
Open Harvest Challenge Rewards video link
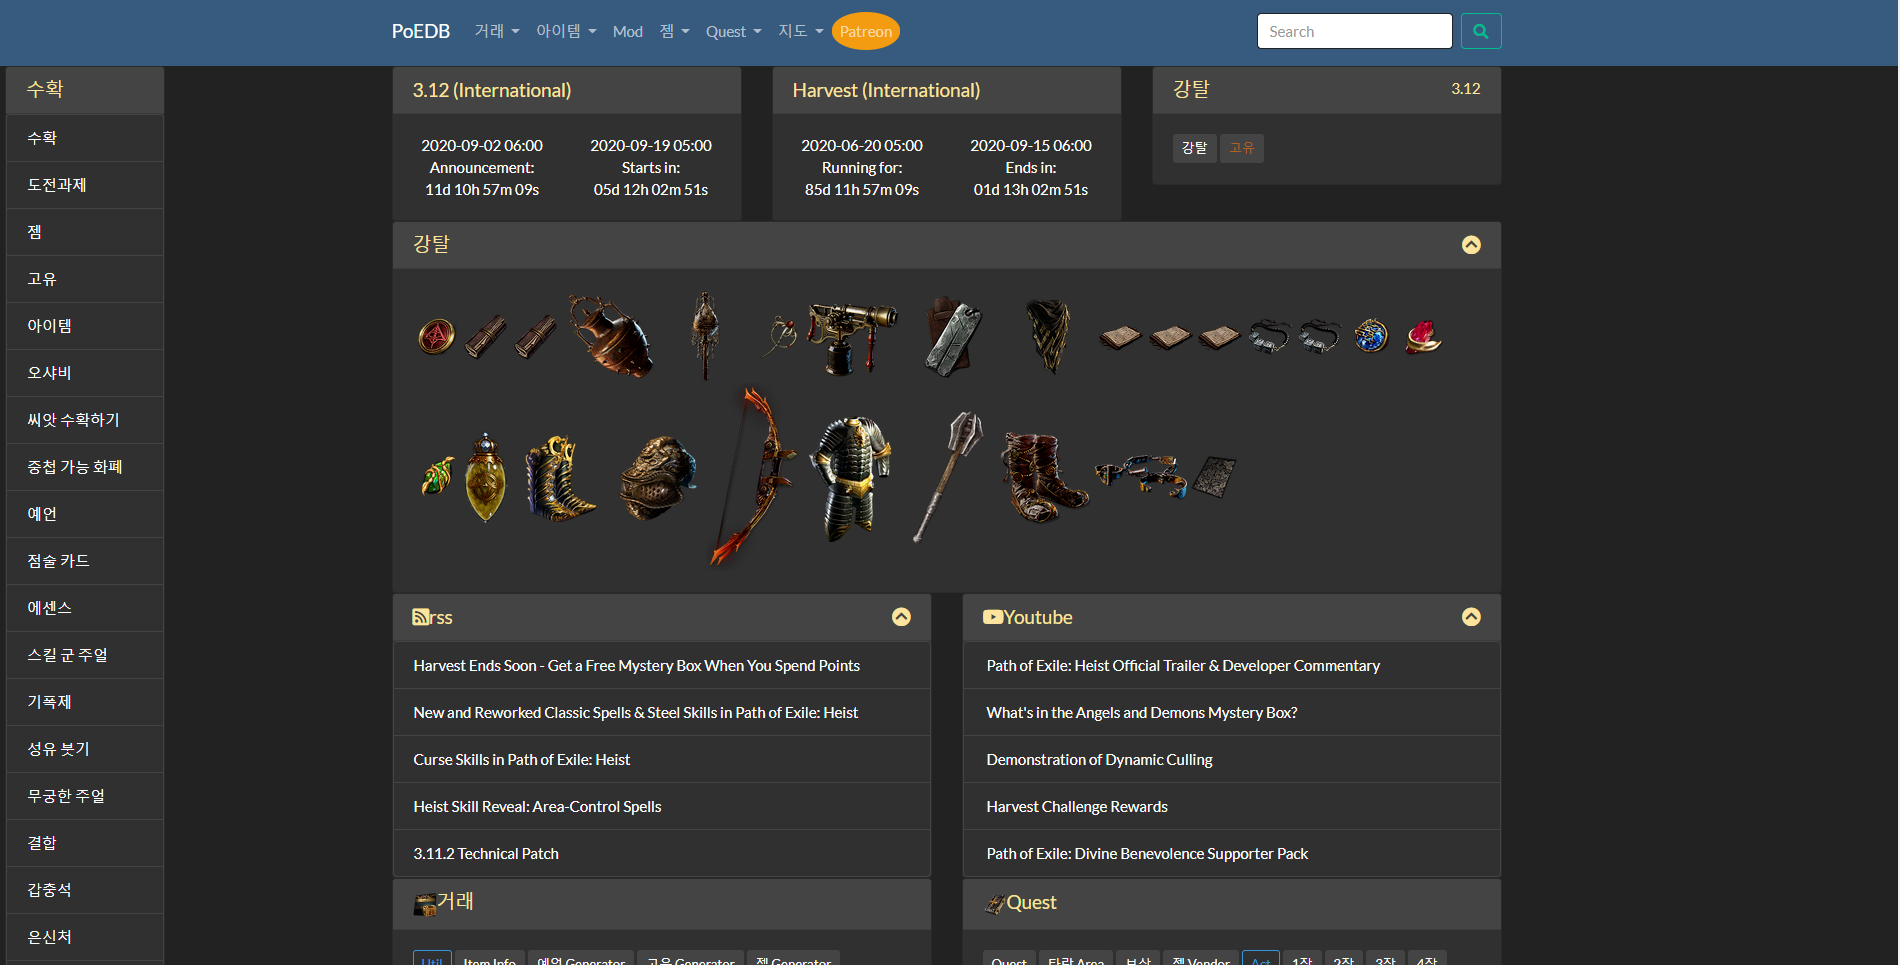click(1077, 807)
